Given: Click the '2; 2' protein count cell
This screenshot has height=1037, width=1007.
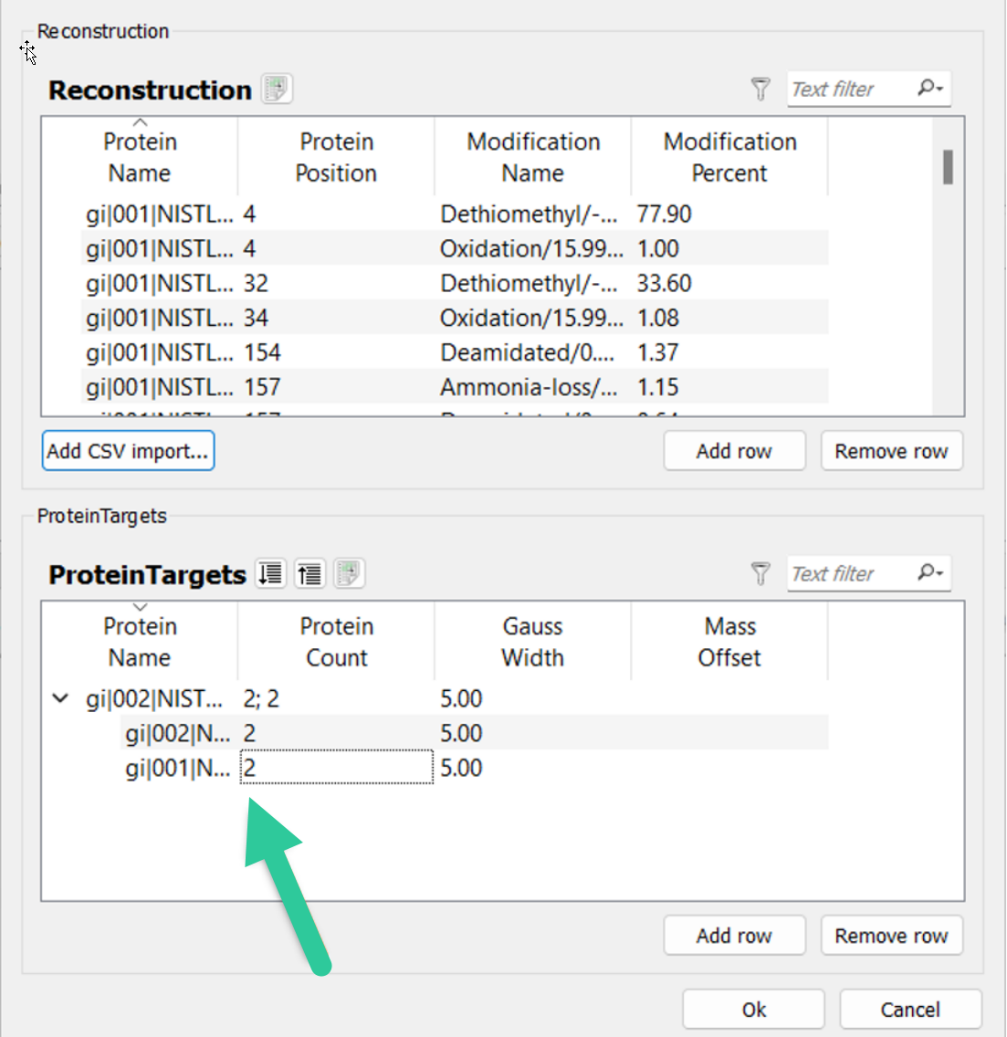Looking at the screenshot, I should coord(336,698).
